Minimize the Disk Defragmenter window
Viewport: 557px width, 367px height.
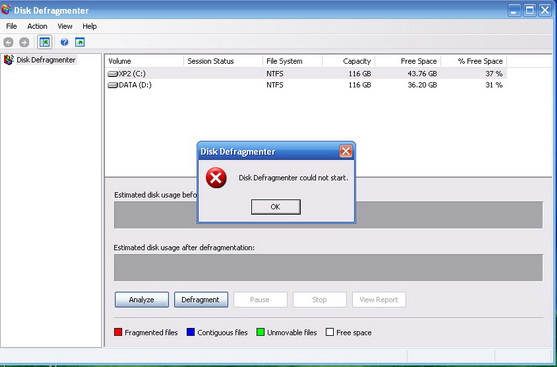(x=514, y=10)
